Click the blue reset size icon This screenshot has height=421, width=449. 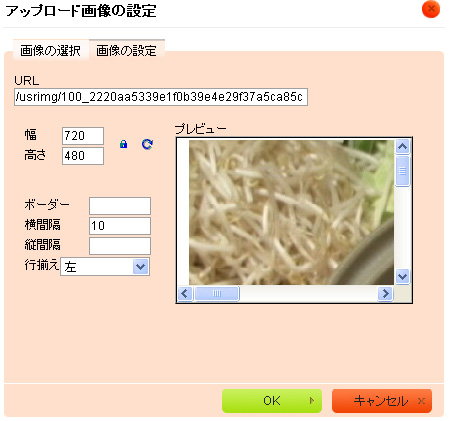[x=147, y=144]
